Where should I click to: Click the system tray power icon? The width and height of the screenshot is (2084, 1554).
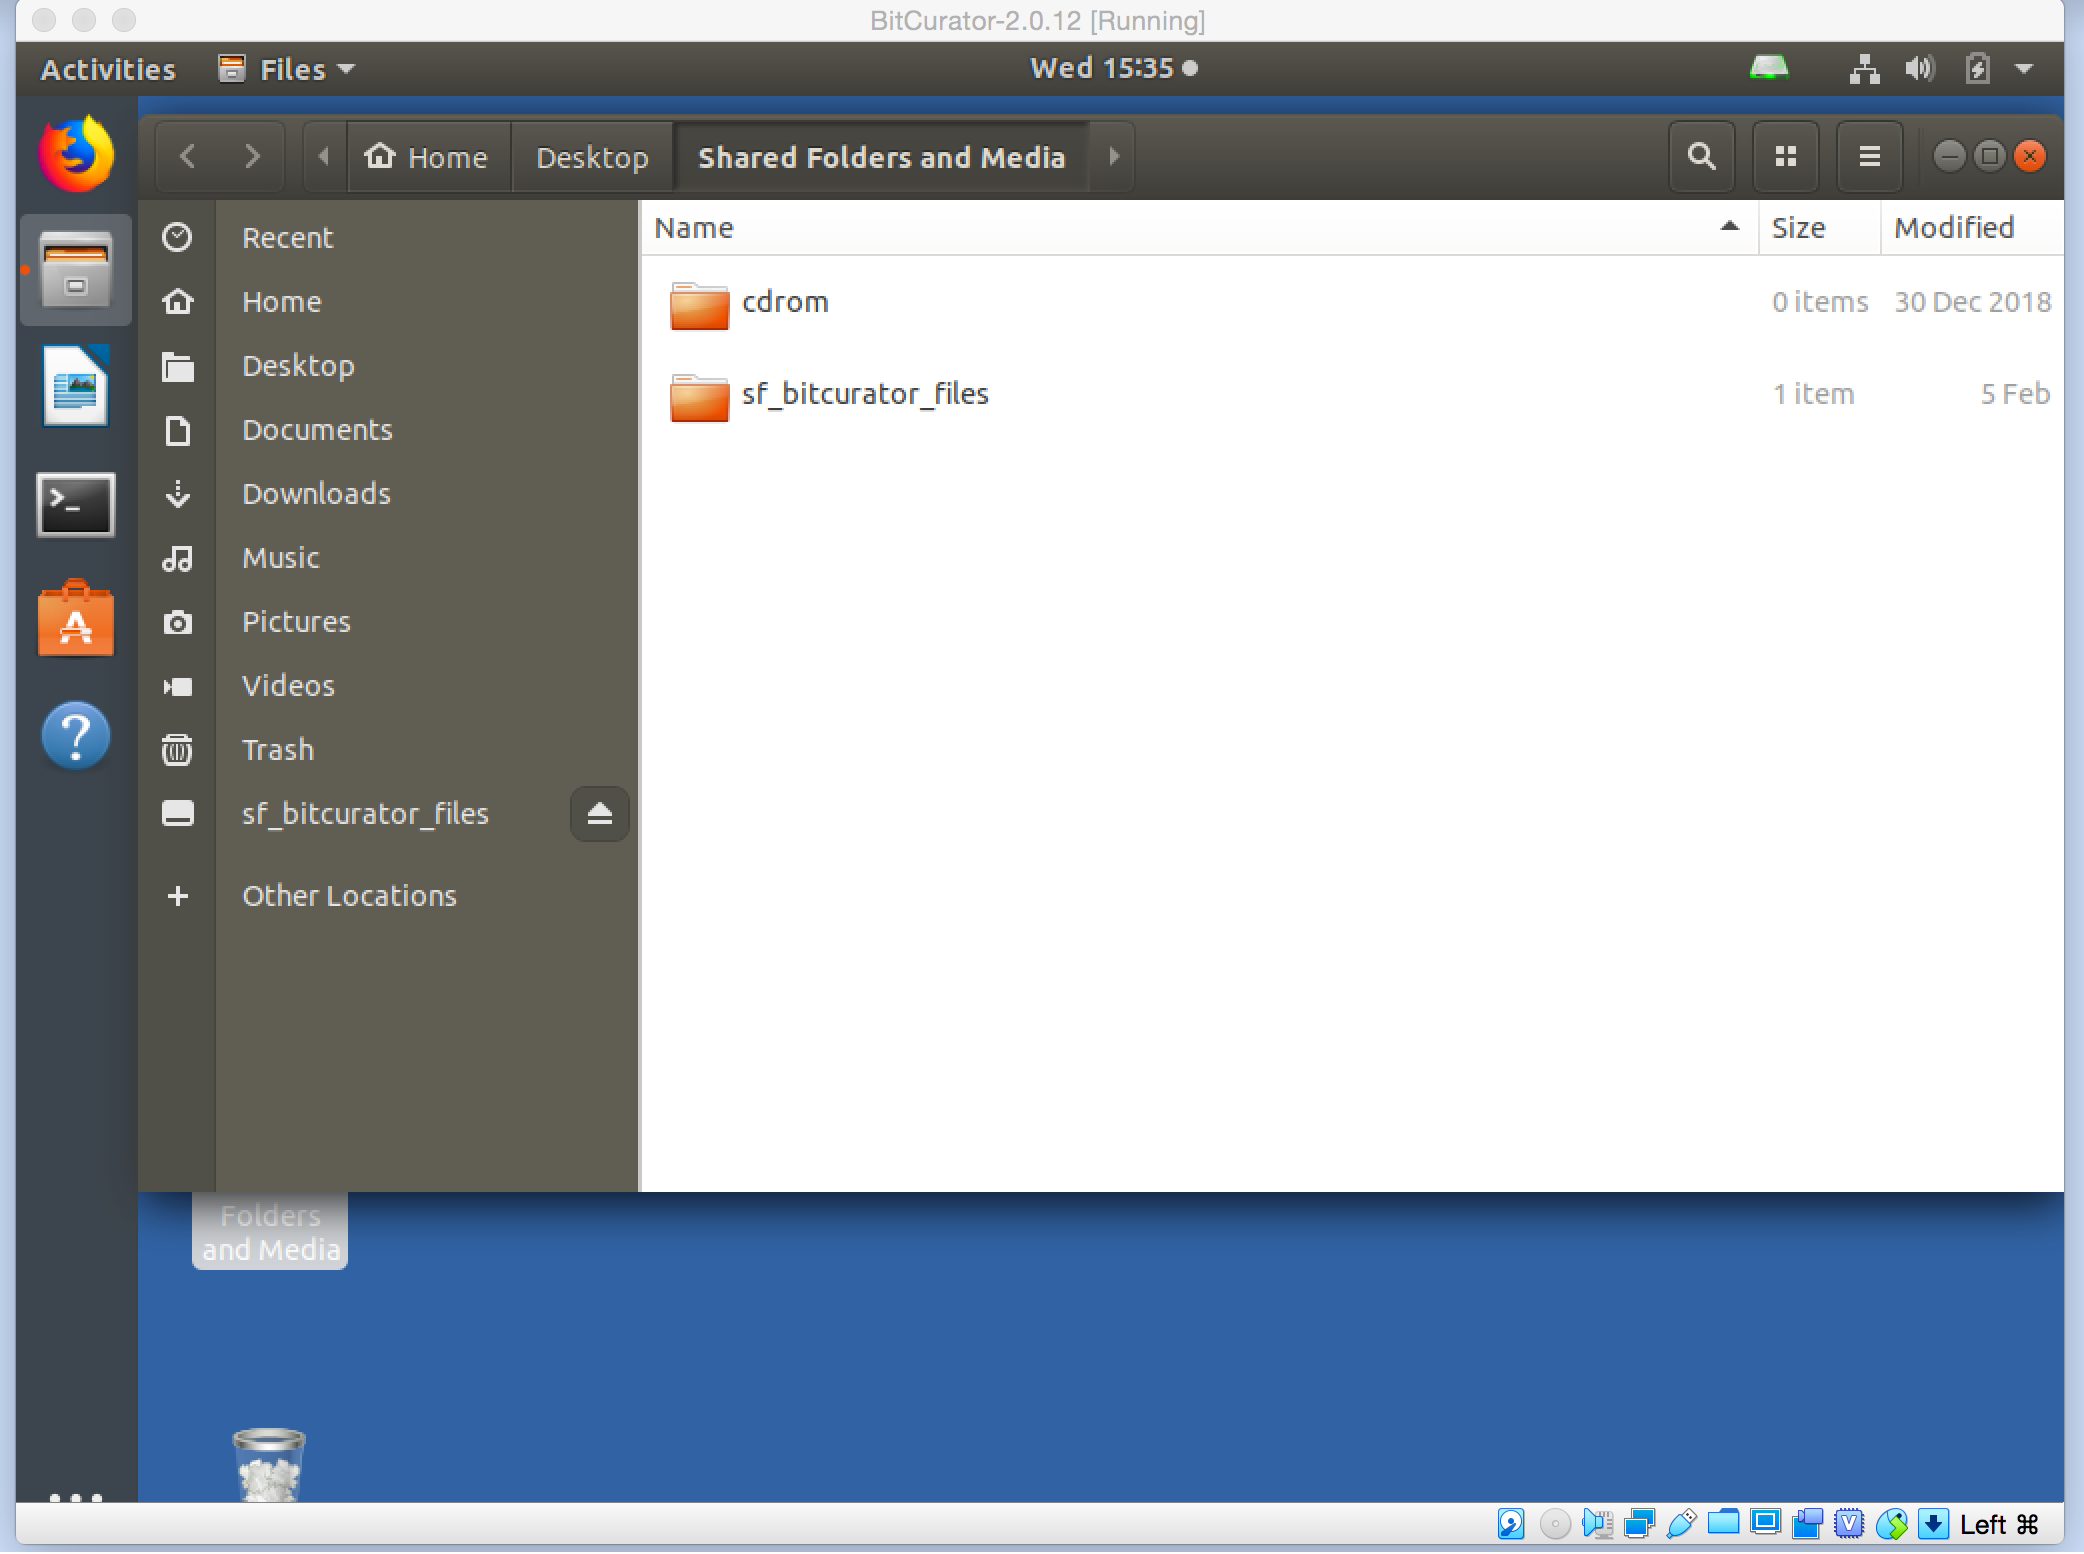(1976, 69)
